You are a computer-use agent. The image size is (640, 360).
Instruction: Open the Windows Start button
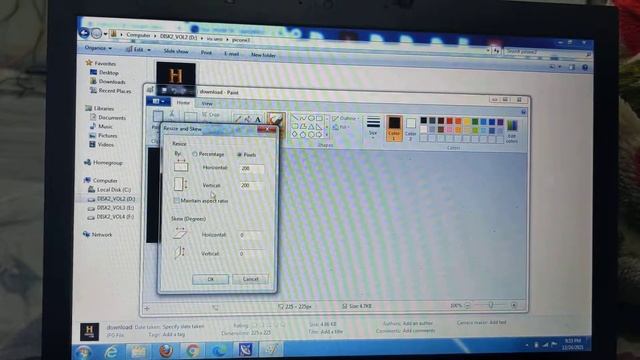point(83,353)
